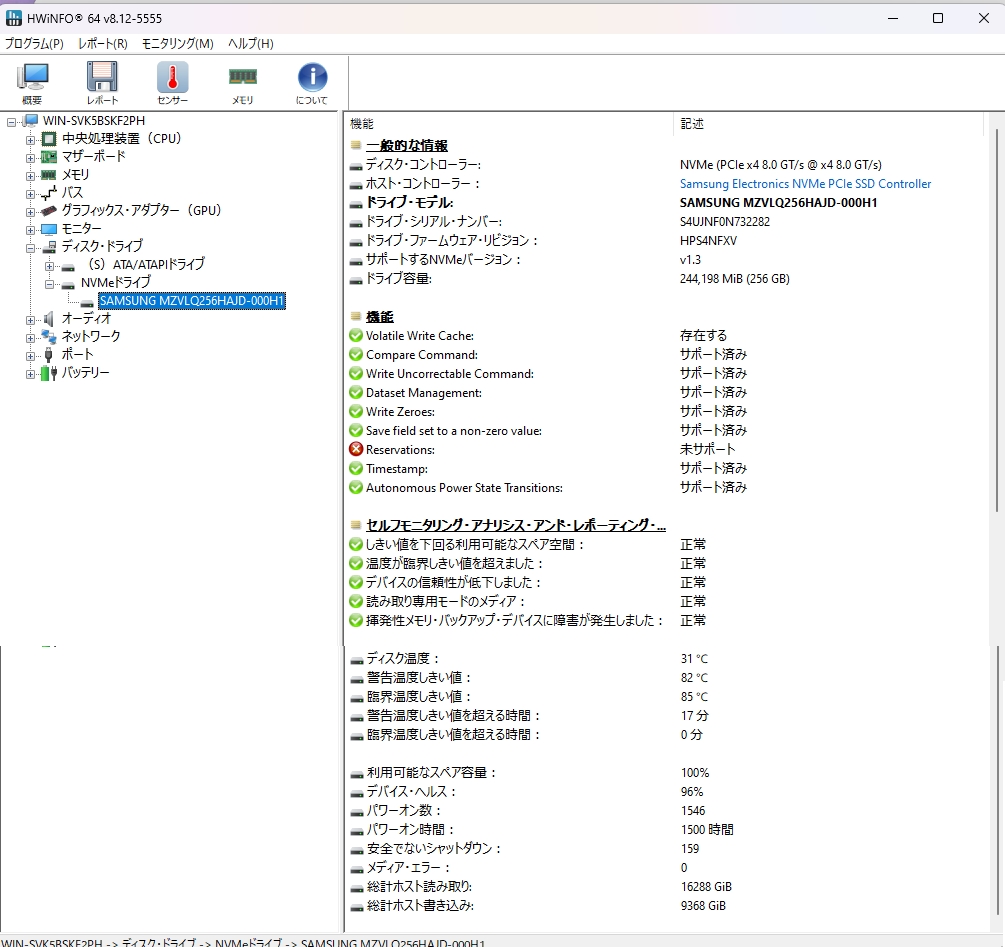
Task: Select the グラフィックス・アダプター (GPU) tree item
Action: click(x=141, y=210)
